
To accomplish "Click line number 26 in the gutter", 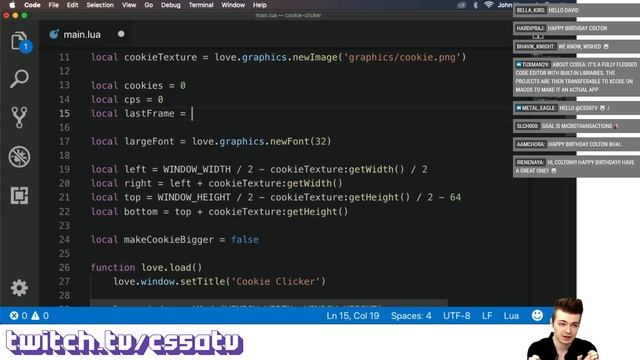I will point(64,267).
